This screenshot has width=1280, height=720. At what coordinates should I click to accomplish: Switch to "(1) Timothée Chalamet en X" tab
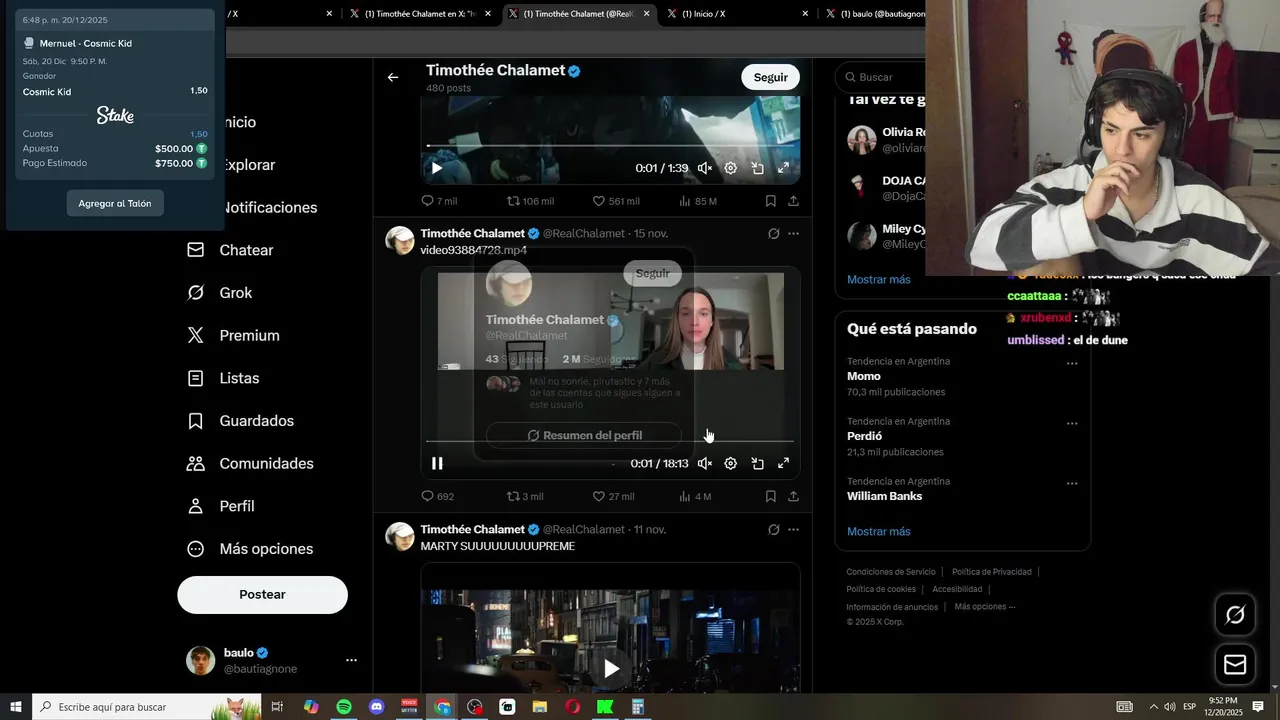(418, 14)
